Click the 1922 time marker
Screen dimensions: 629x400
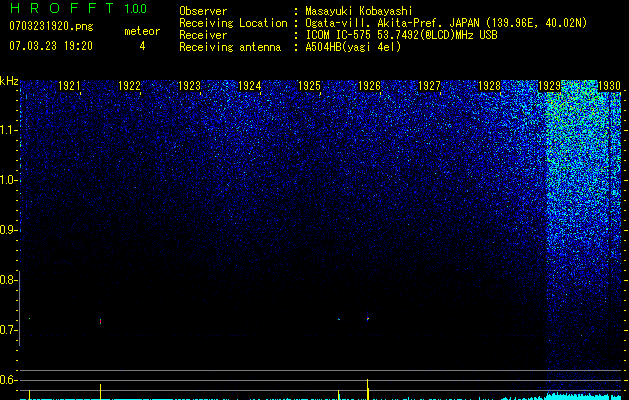[130, 85]
